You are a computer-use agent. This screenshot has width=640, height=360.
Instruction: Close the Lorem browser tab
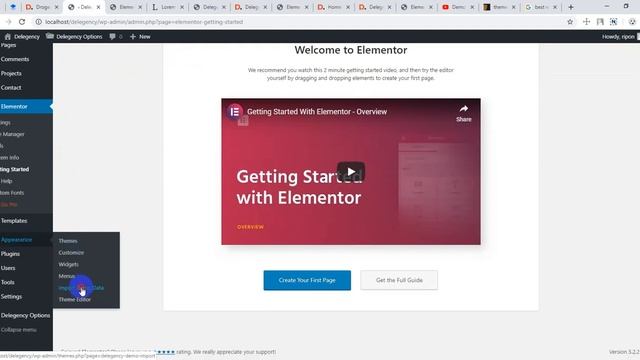(x=182, y=7)
